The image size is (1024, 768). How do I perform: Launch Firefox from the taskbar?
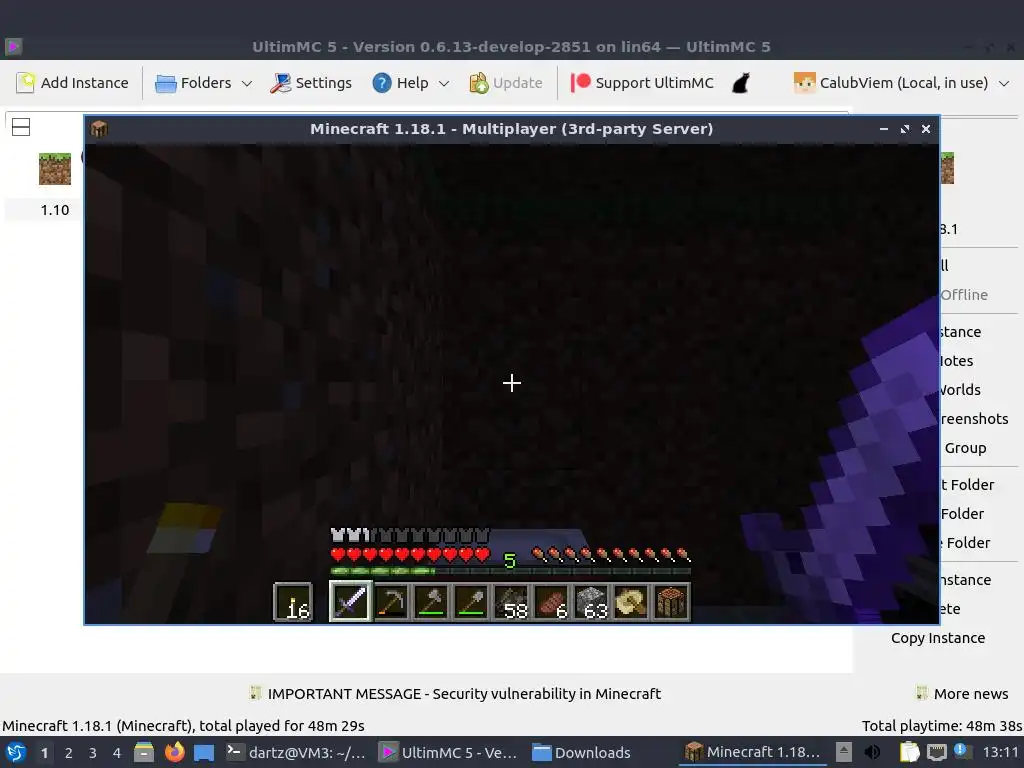[x=174, y=752]
